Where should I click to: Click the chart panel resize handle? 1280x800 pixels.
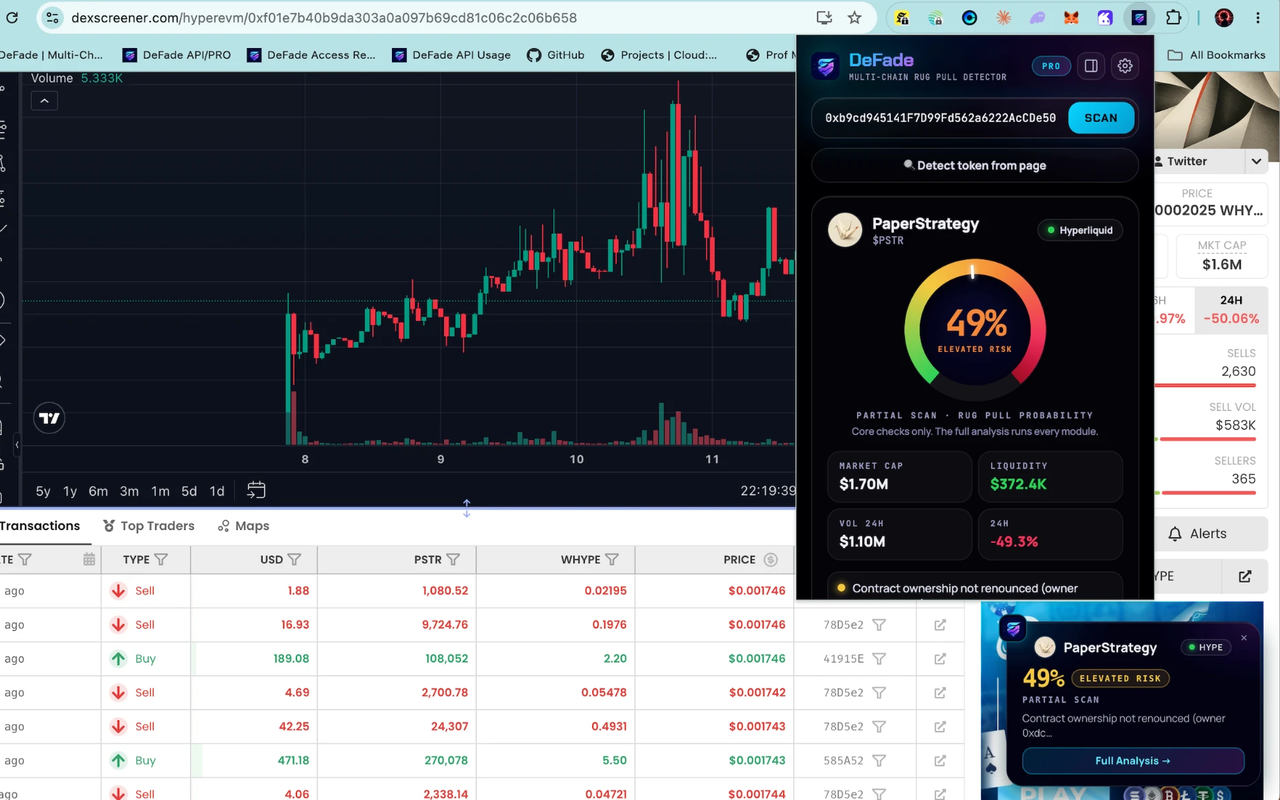coord(466,508)
